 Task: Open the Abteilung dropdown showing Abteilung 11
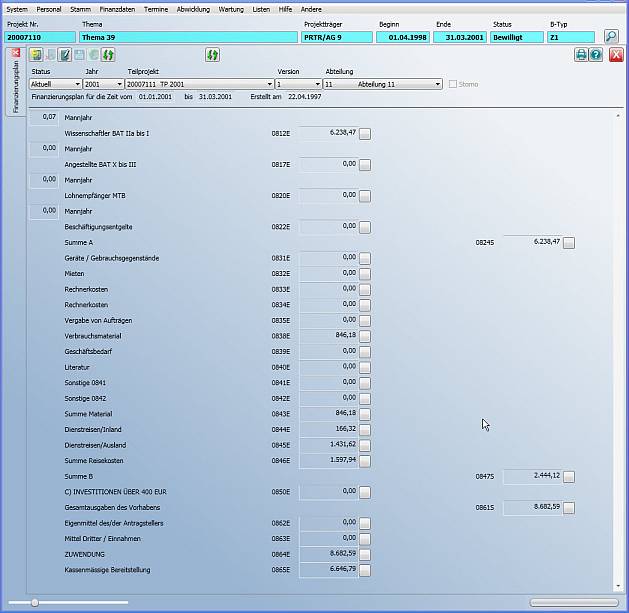[383, 84]
